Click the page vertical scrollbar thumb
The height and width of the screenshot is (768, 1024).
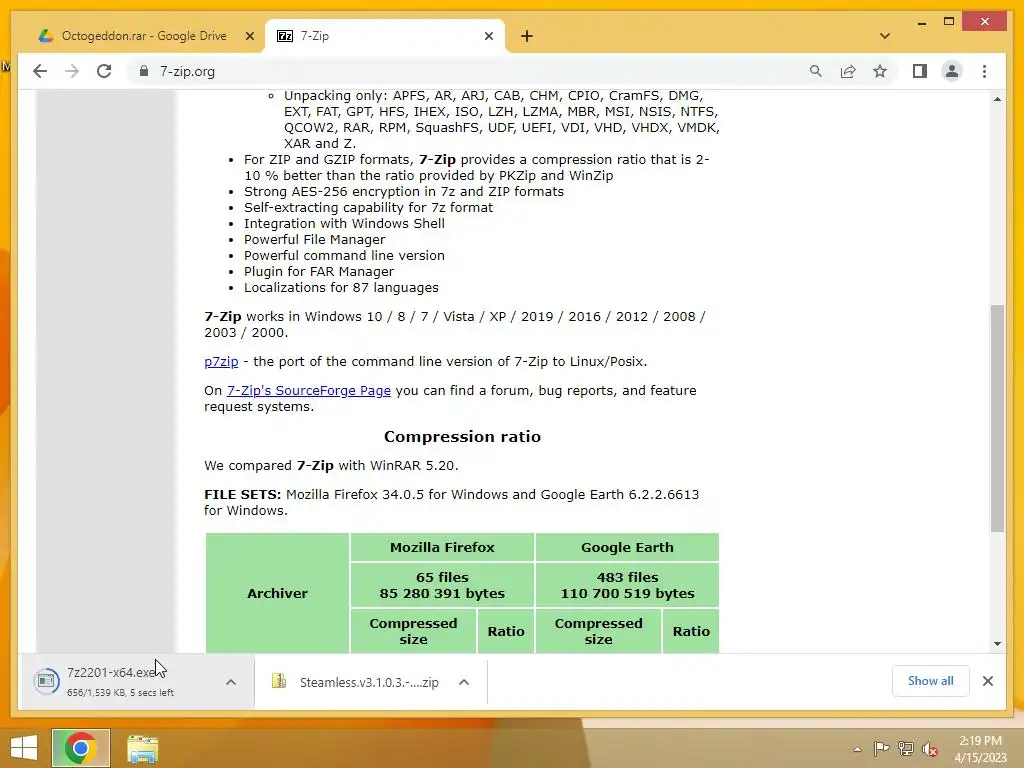(997, 418)
